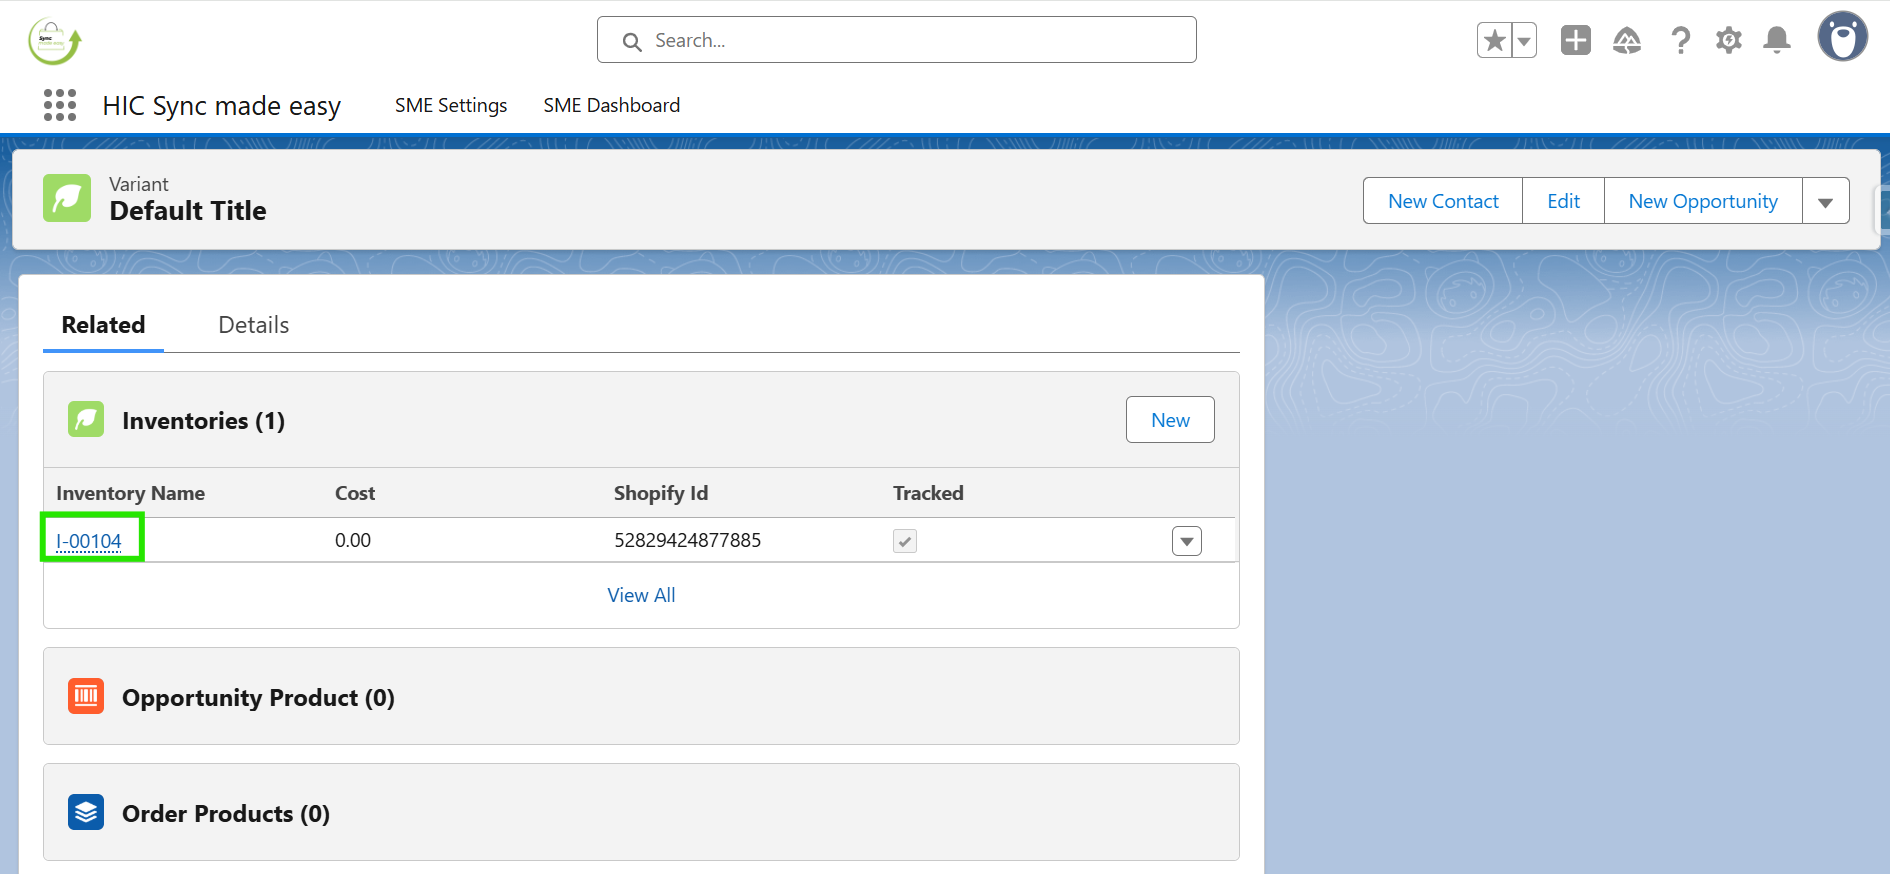
Task: Open the Favorites list dropdown arrow
Action: click(x=1524, y=41)
